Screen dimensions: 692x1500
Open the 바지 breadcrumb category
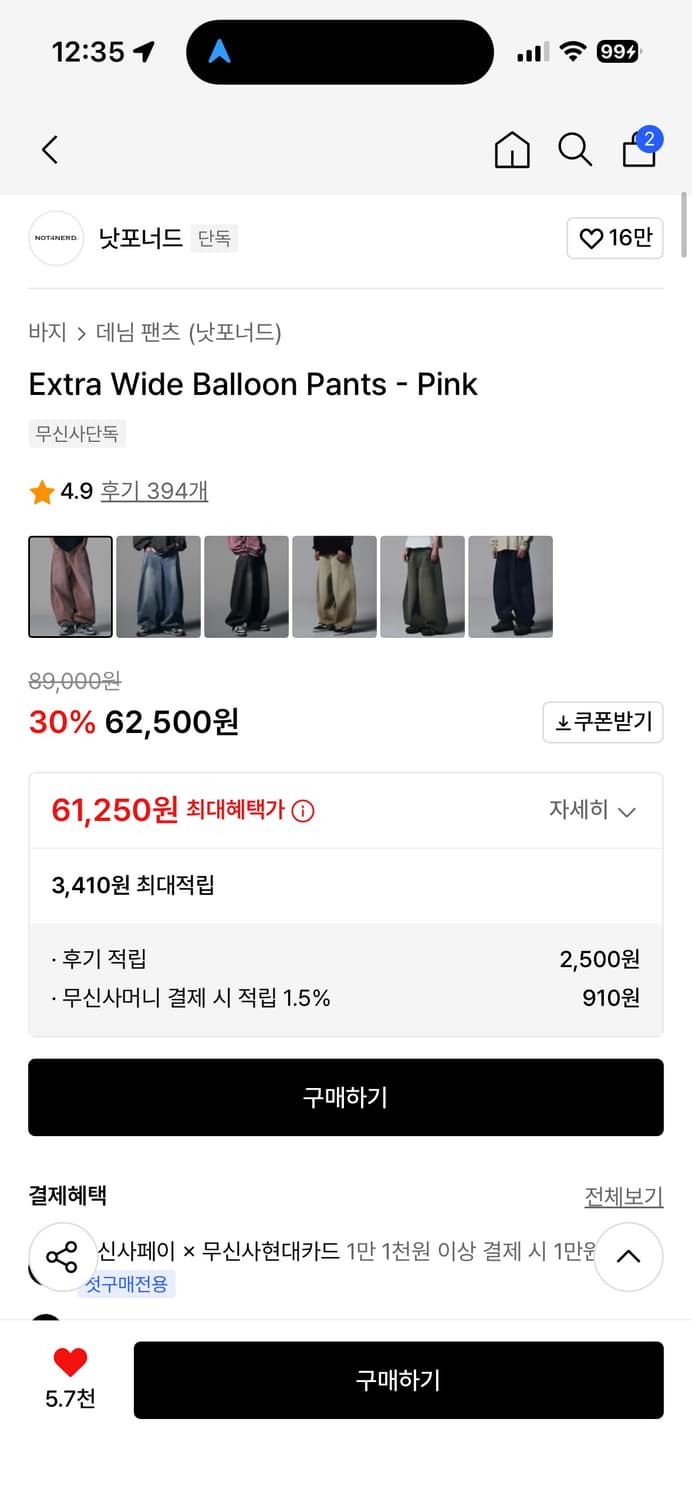(40, 333)
